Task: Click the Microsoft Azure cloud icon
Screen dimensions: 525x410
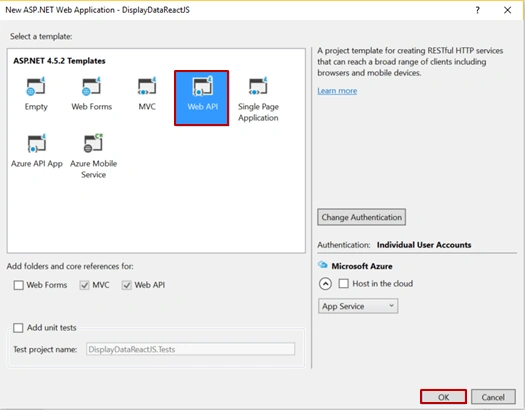Action: tap(322, 265)
